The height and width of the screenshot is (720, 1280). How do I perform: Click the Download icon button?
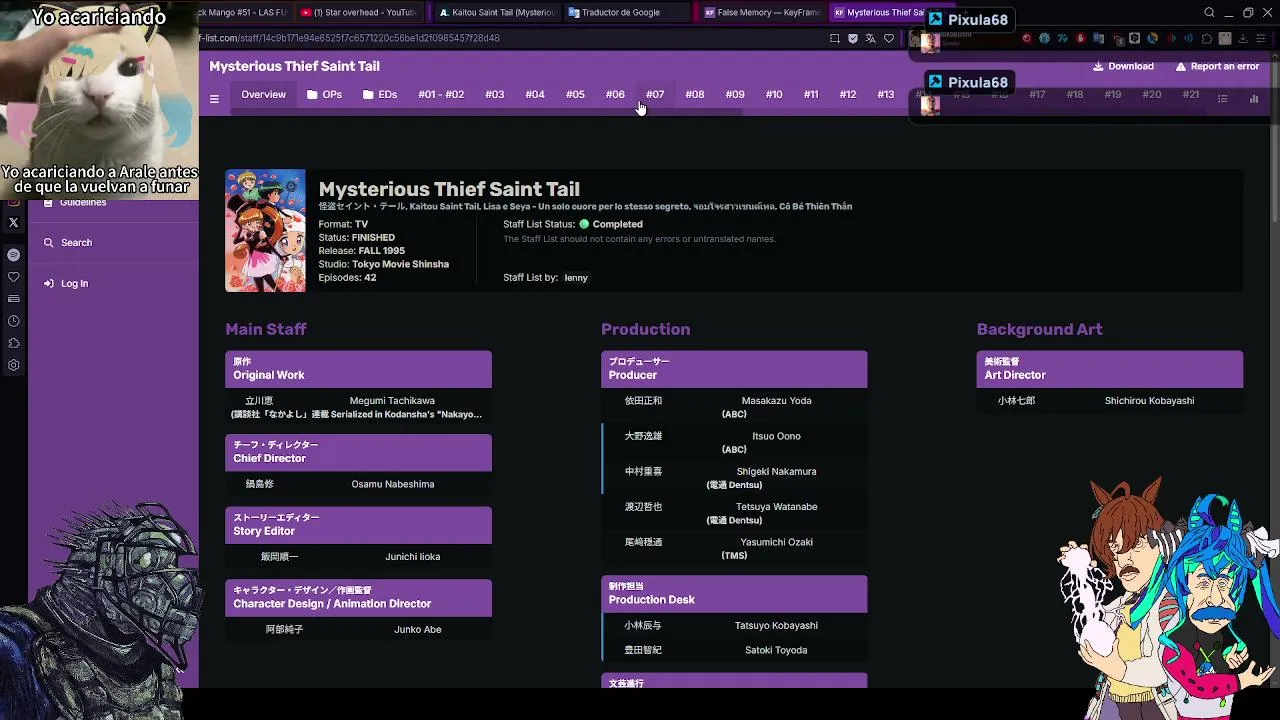1098,66
